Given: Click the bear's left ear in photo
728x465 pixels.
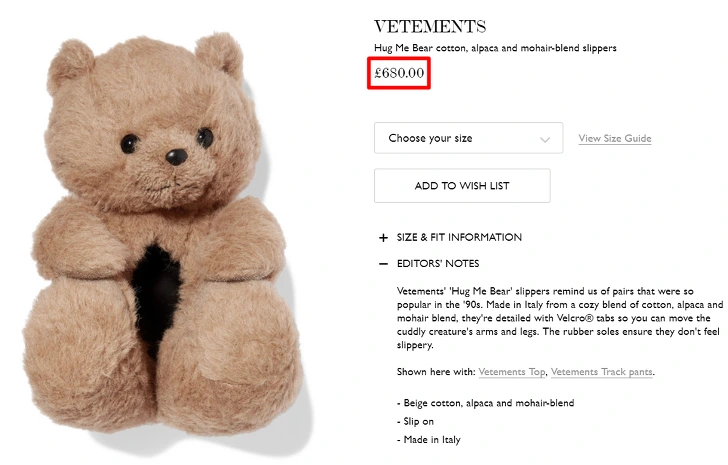Looking at the screenshot, I should pos(70,63).
